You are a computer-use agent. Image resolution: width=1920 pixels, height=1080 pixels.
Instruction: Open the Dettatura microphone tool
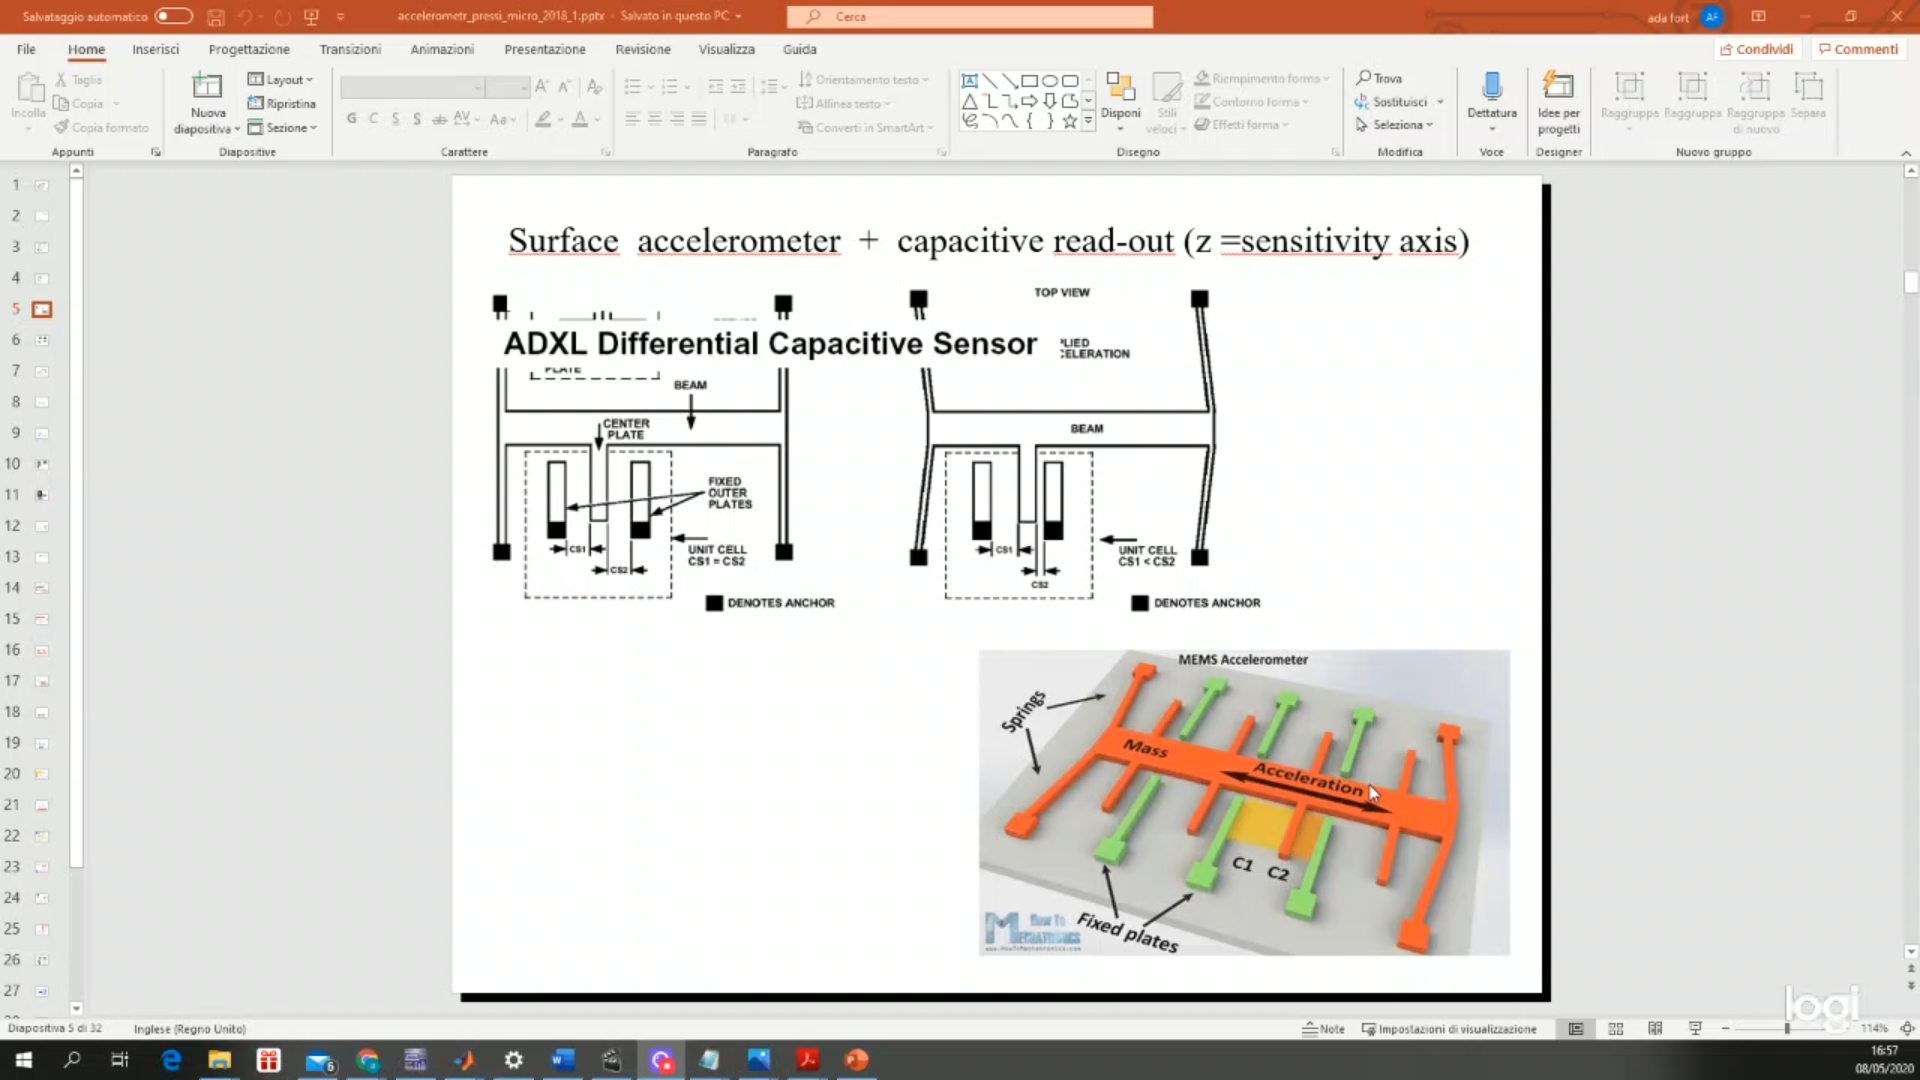(1491, 88)
